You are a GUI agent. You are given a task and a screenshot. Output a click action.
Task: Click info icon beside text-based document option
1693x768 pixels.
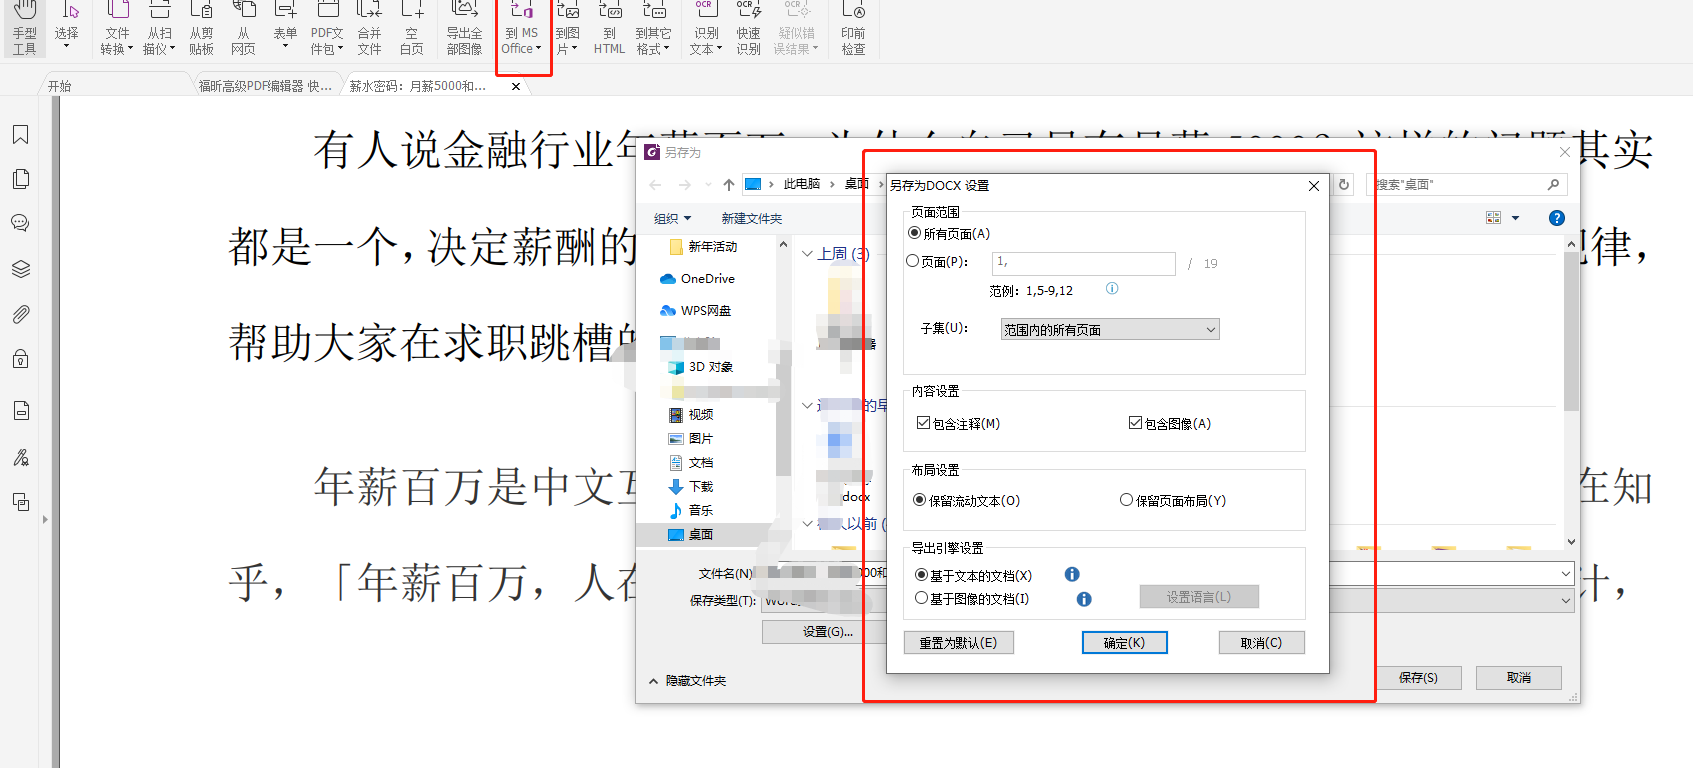point(1072,574)
